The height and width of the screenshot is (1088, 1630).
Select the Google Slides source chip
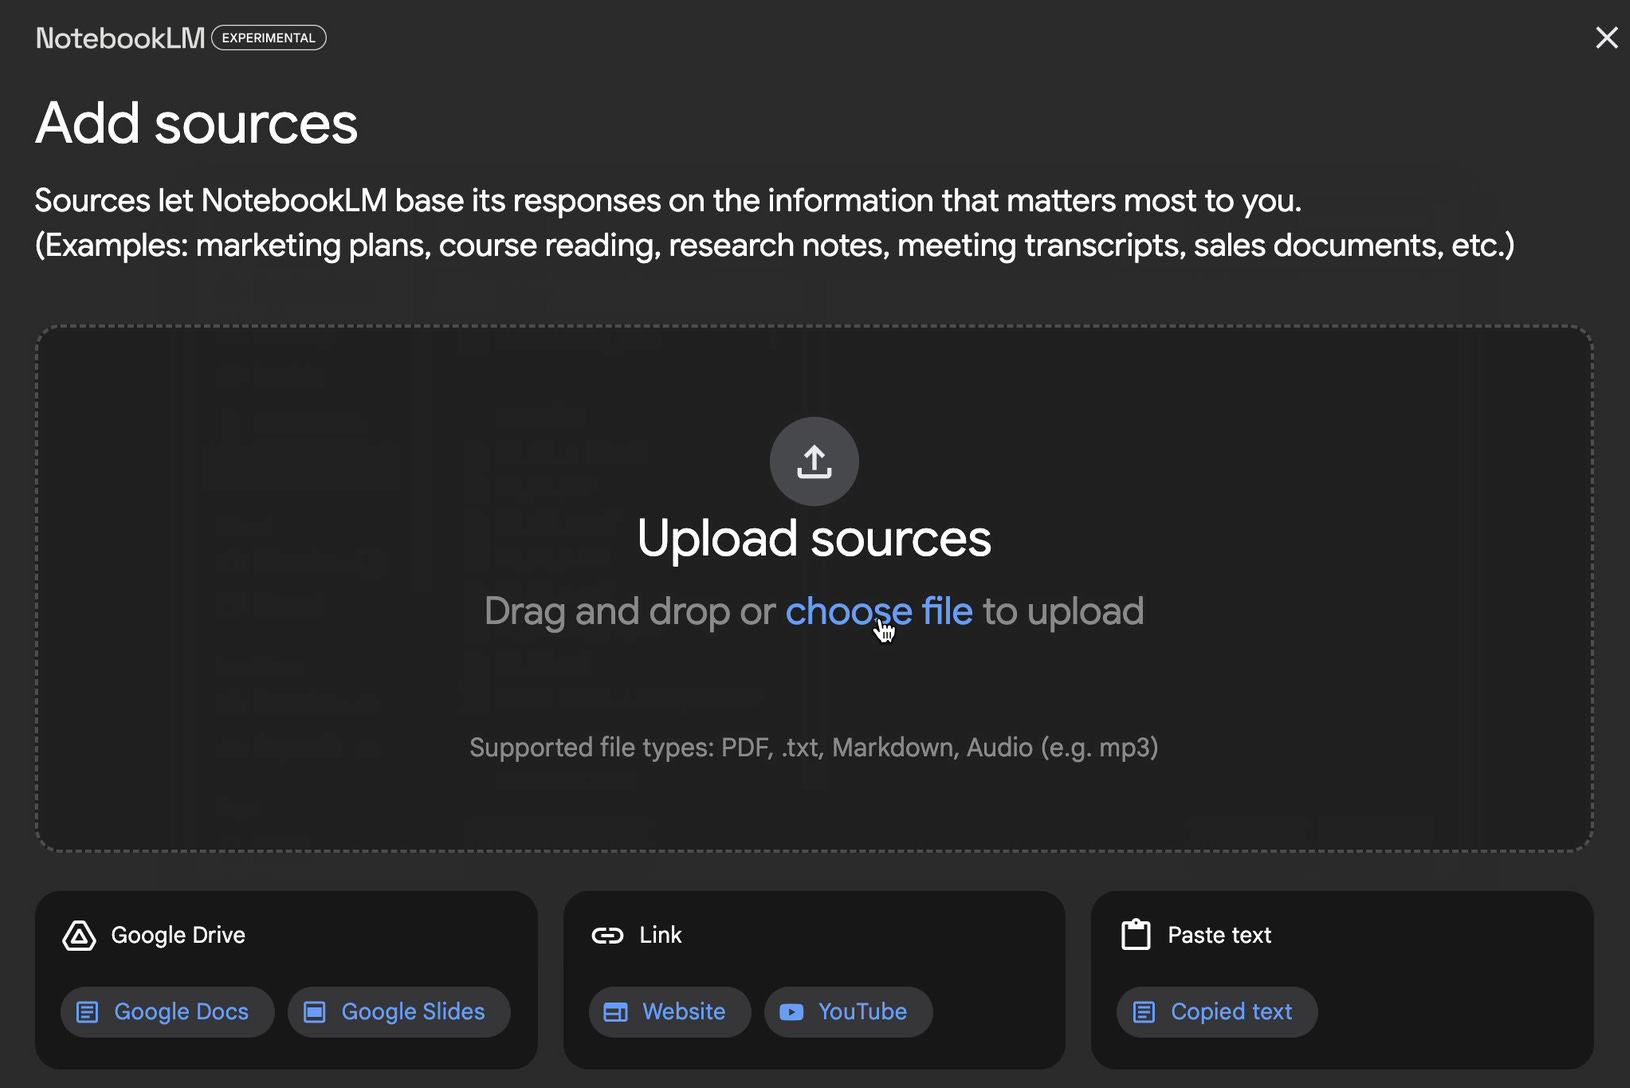pyautogui.click(x=399, y=1012)
